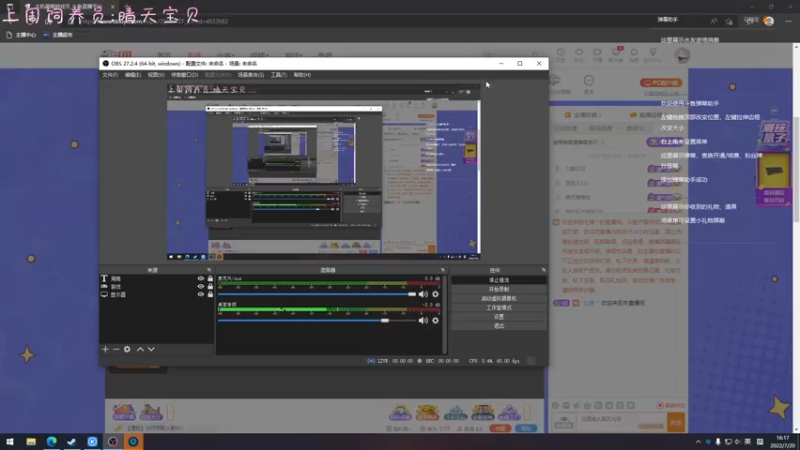Select the text (T) source row

tap(157, 279)
